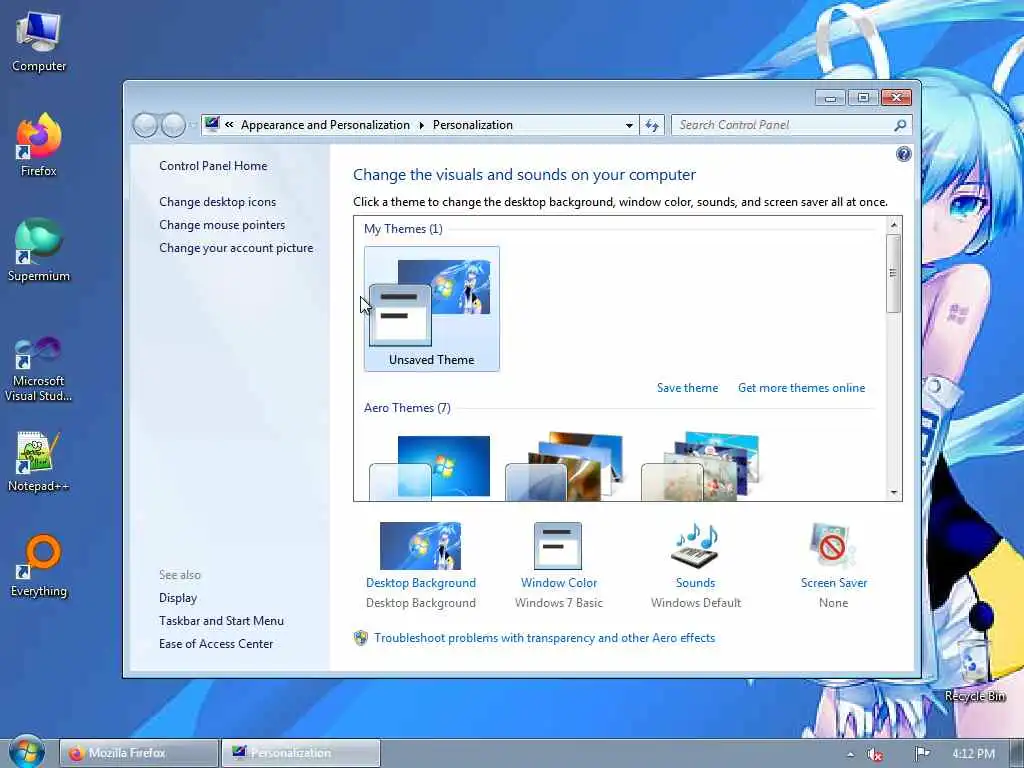Image resolution: width=1024 pixels, height=768 pixels.
Task: Open Control Panel Home link
Action: coord(213,166)
